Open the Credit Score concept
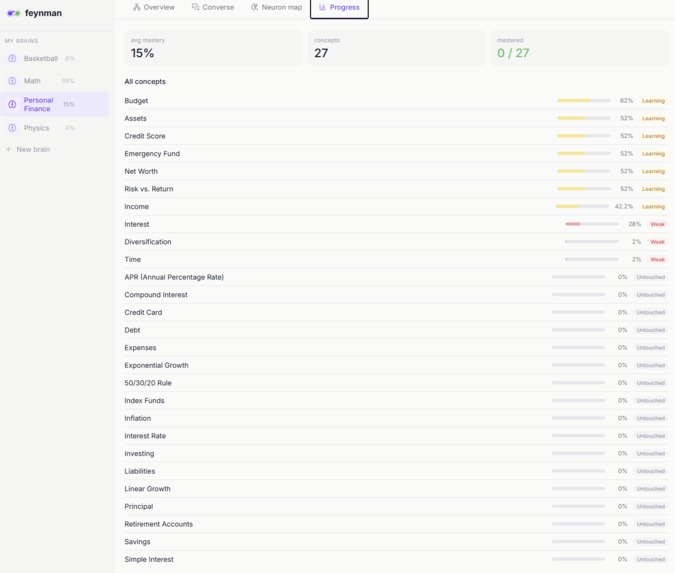 [x=396, y=136]
